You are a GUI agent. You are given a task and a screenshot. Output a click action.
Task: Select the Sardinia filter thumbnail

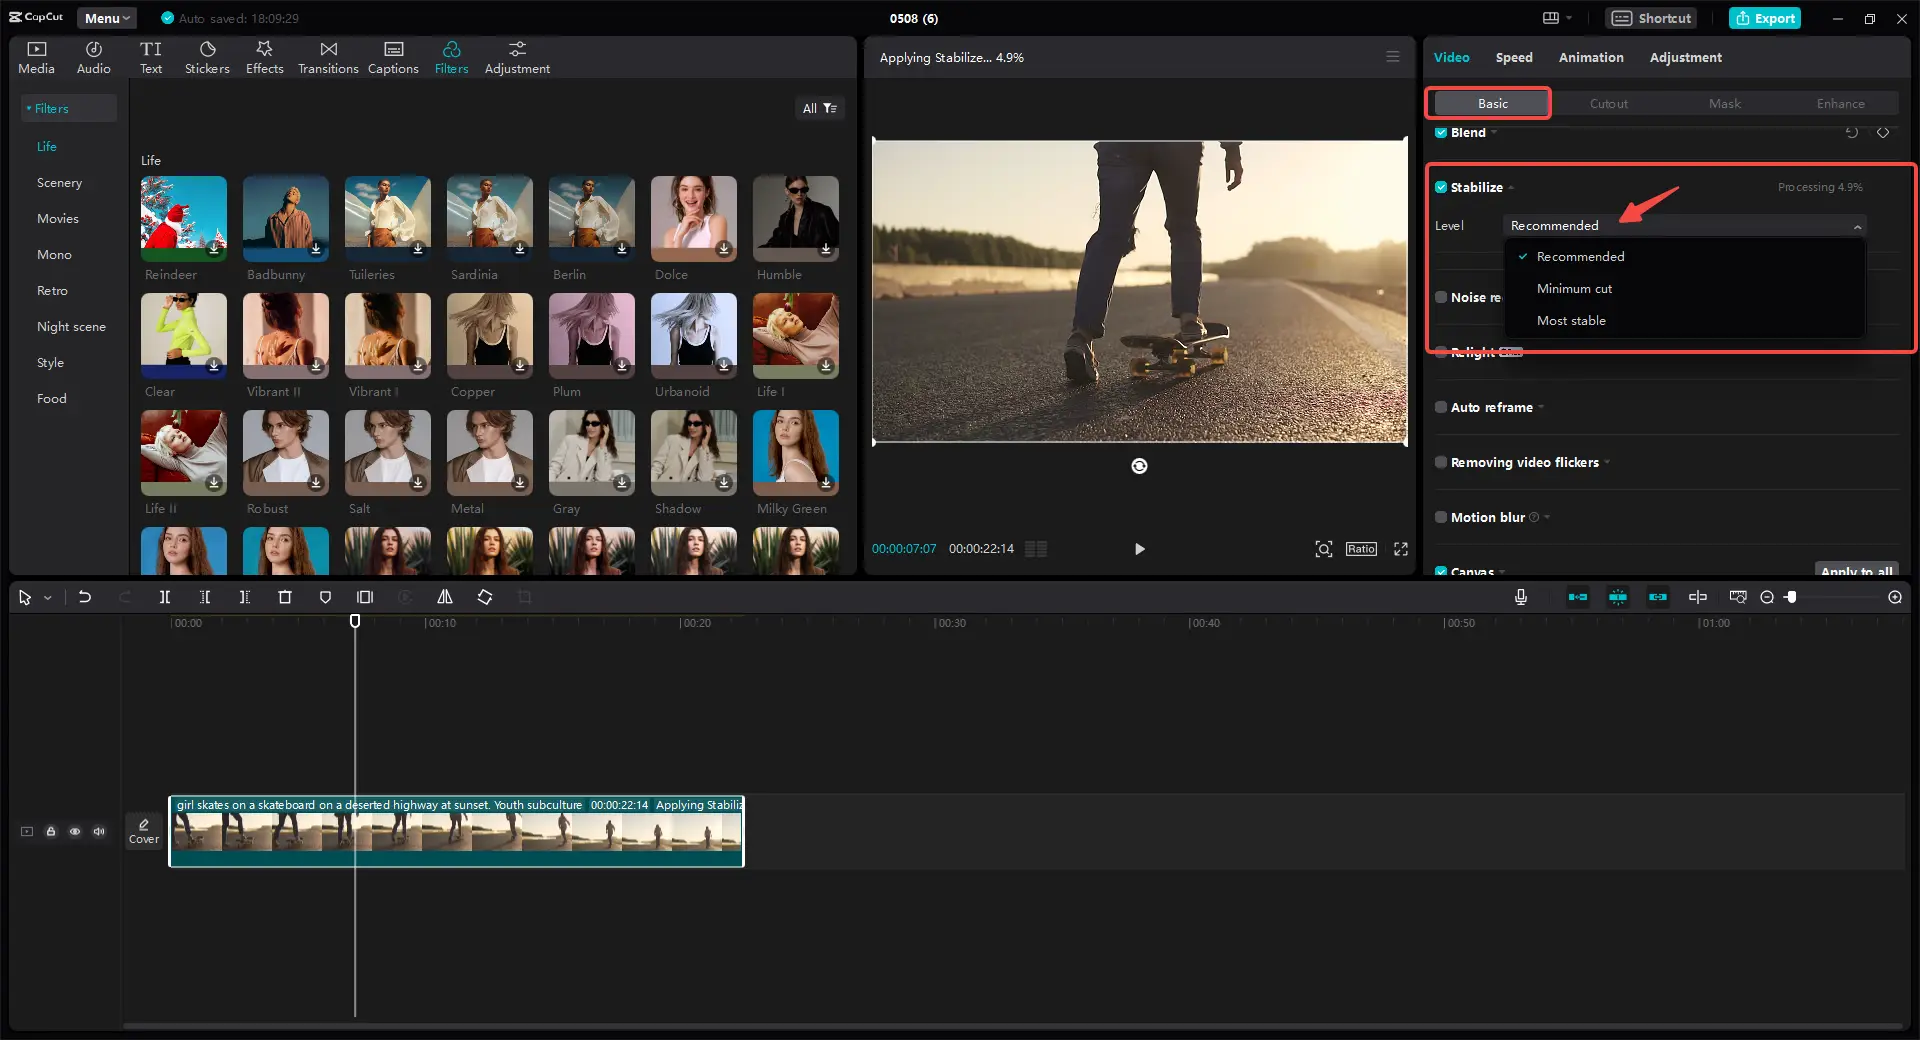coord(489,218)
